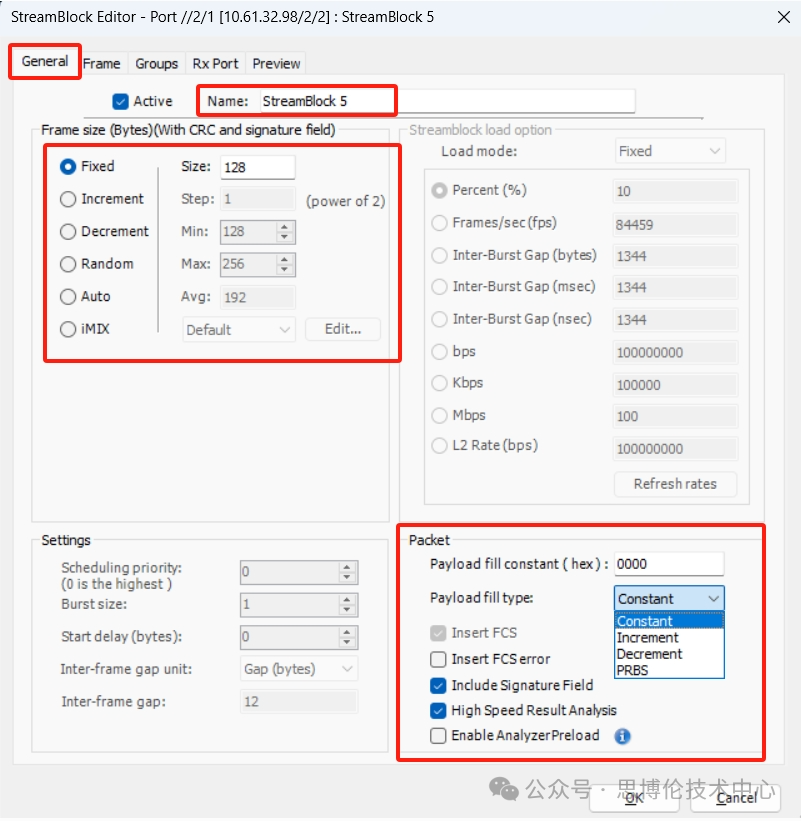The width and height of the screenshot is (801, 821).
Task: Switch to the Frame tab
Action: [102, 63]
